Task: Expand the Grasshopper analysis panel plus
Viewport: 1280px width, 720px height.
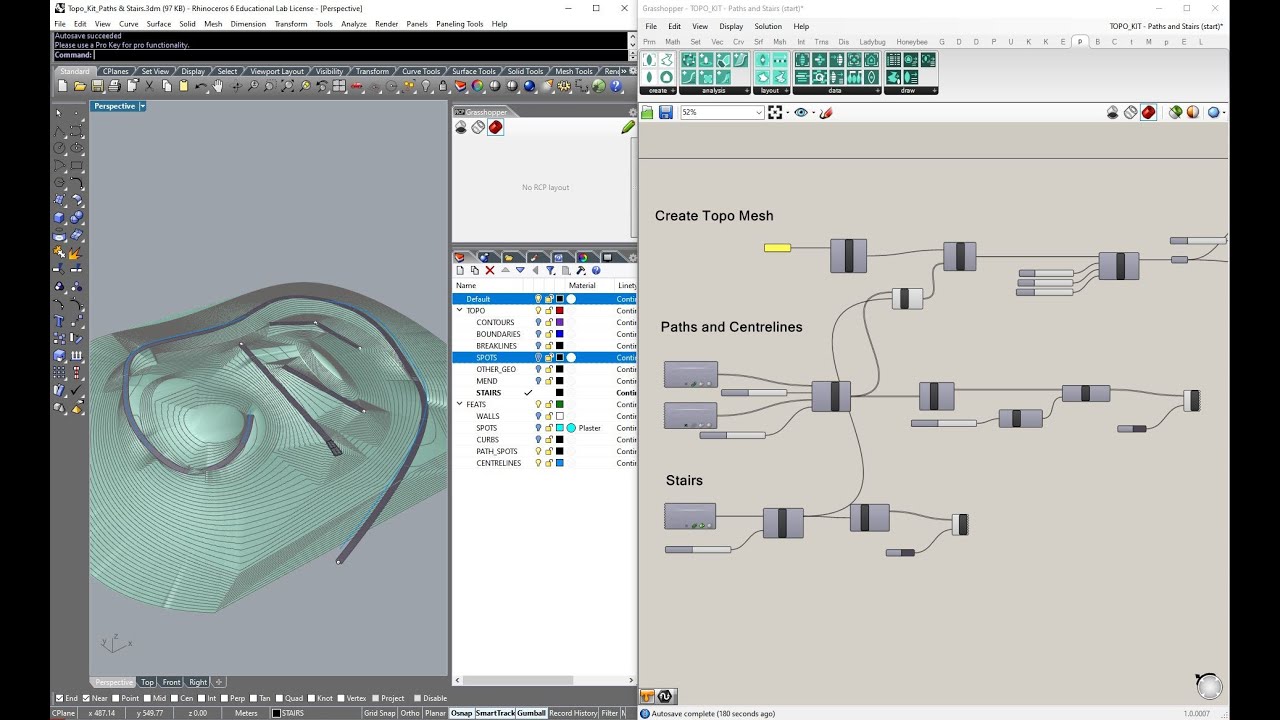Action: tap(746, 91)
